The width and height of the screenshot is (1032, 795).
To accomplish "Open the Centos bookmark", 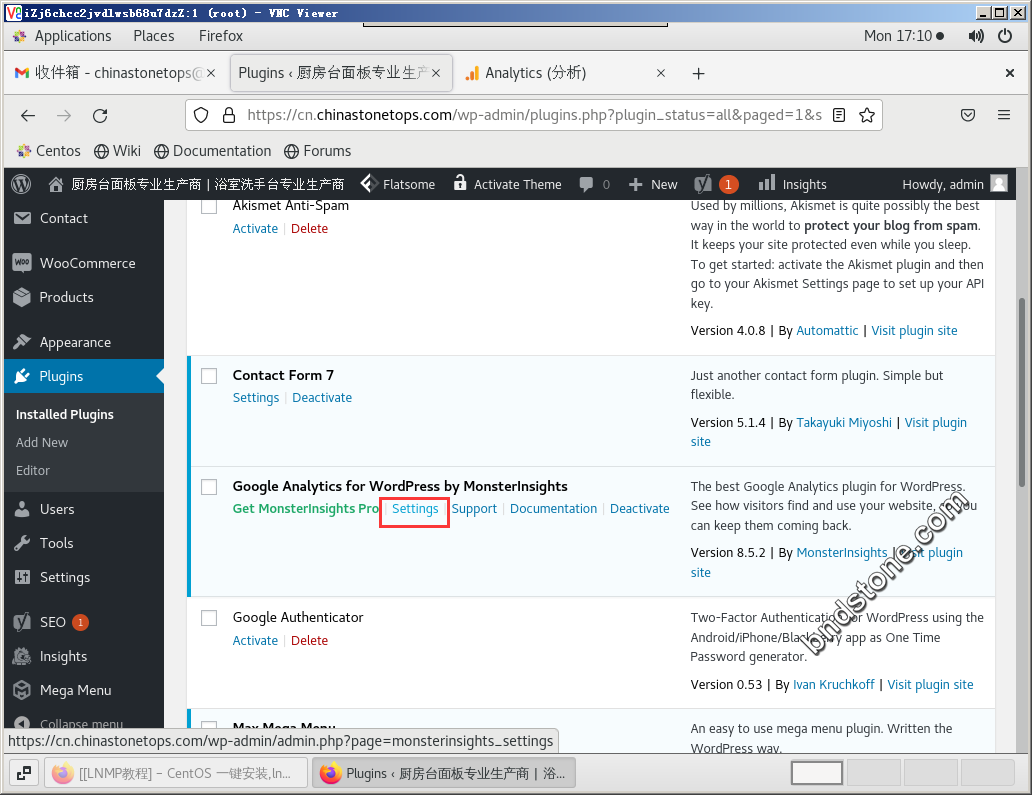I will click(x=49, y=151).
